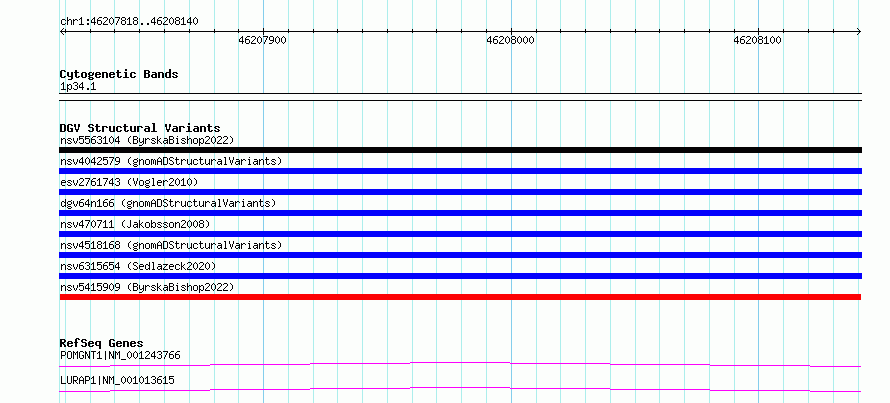Click the blue bar under nsv4042579
This screenshot has width=890, height=403.
pos(460,171)
